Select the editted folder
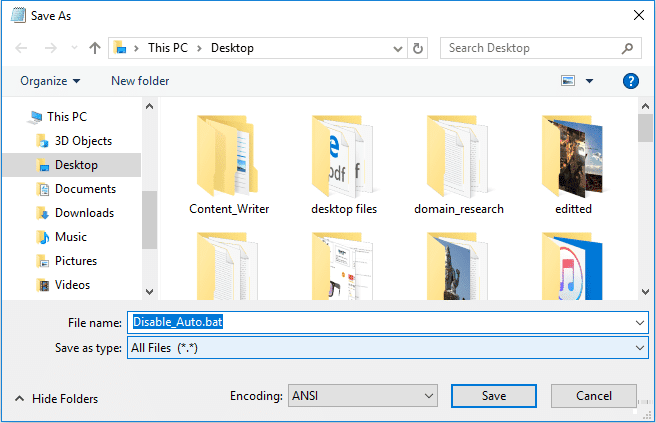 click(573, 165)
